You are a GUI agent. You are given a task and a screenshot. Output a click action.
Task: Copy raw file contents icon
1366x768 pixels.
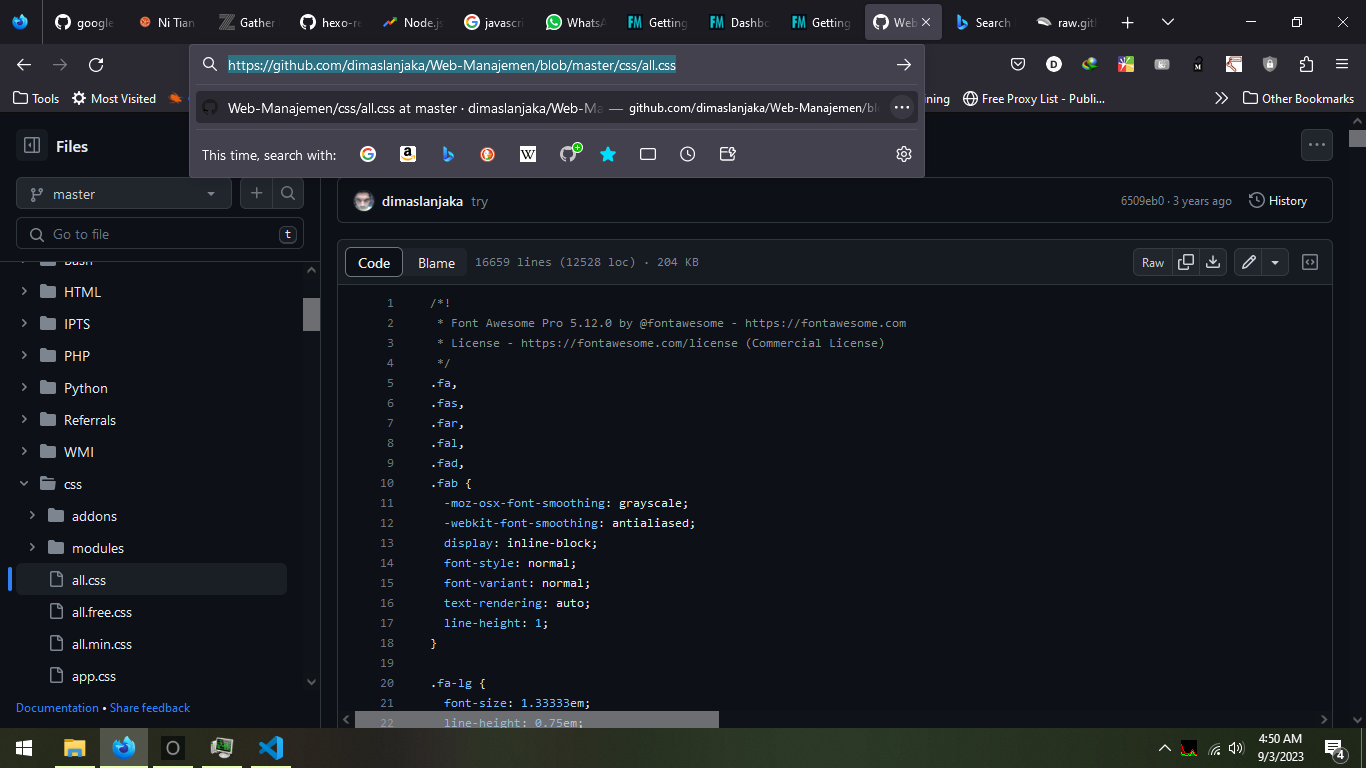click(x=1186, y=262)
